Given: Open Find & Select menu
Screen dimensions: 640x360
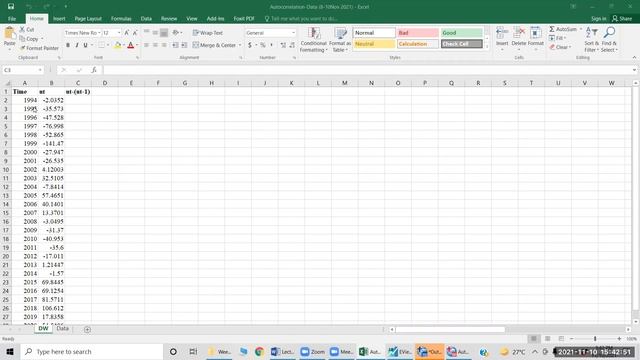Looking at the screenshot, I should [x=609, y=40].
